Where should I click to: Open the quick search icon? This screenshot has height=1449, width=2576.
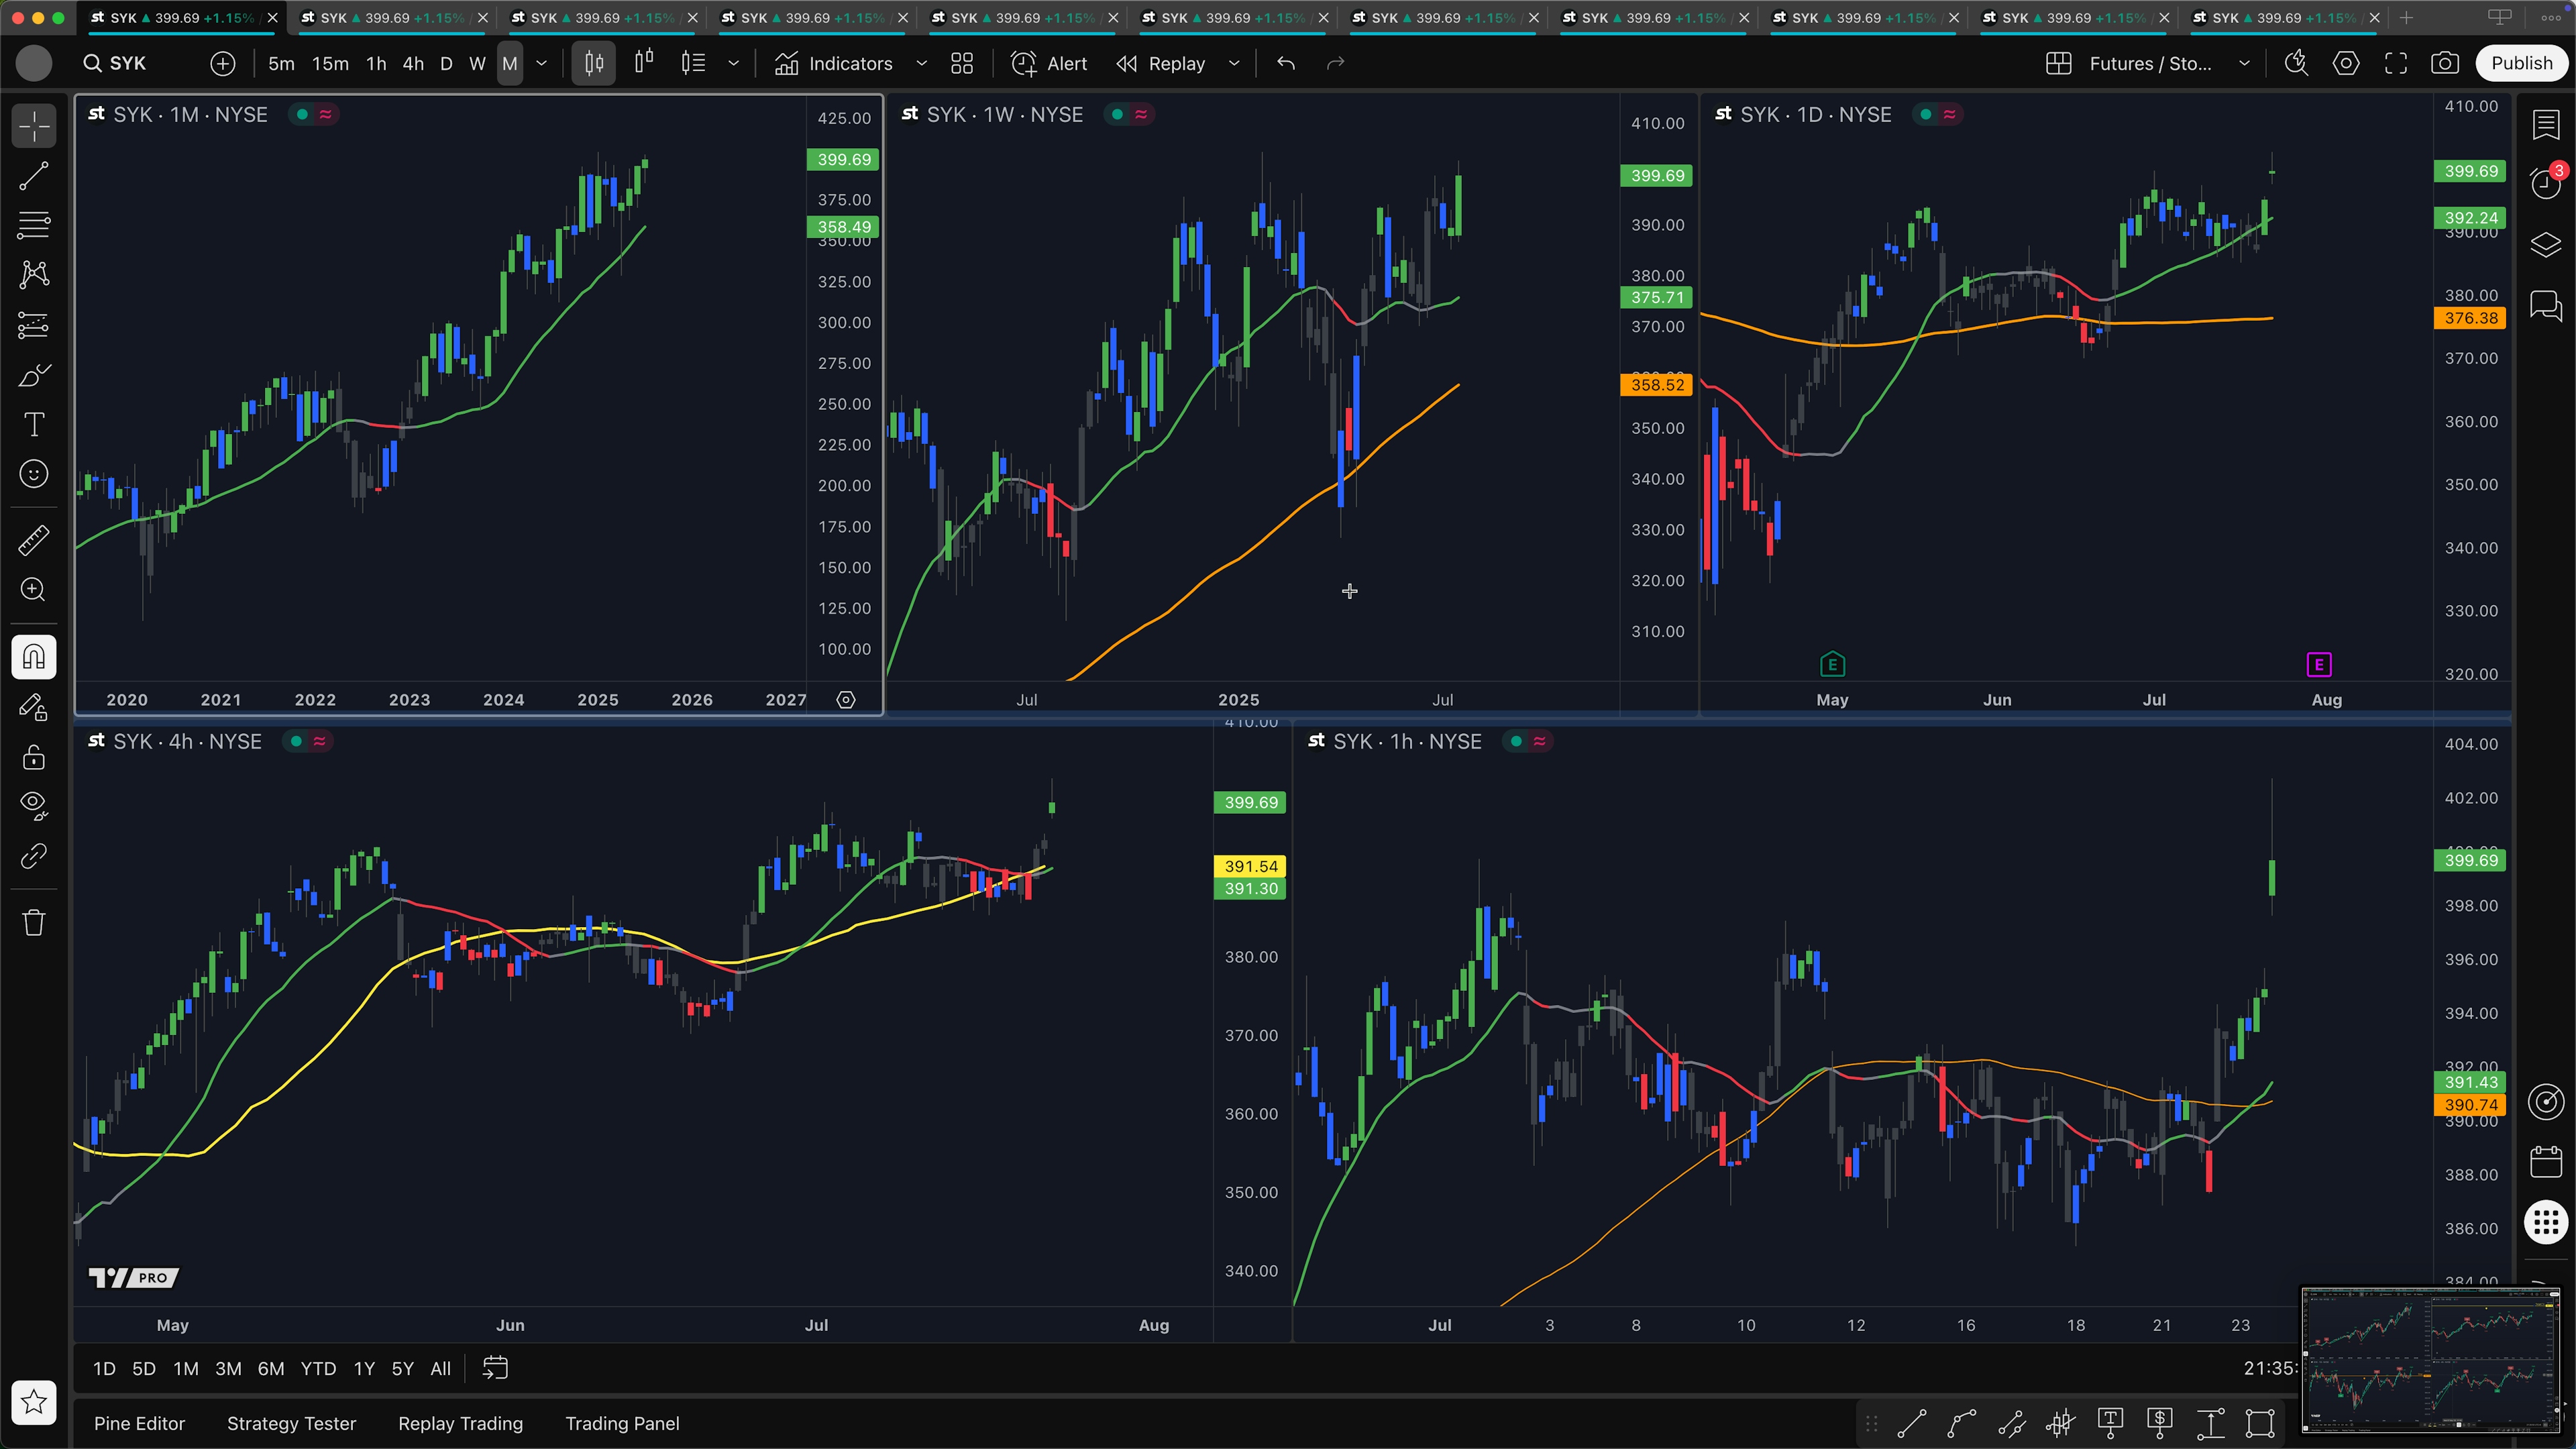[2296, 63]
